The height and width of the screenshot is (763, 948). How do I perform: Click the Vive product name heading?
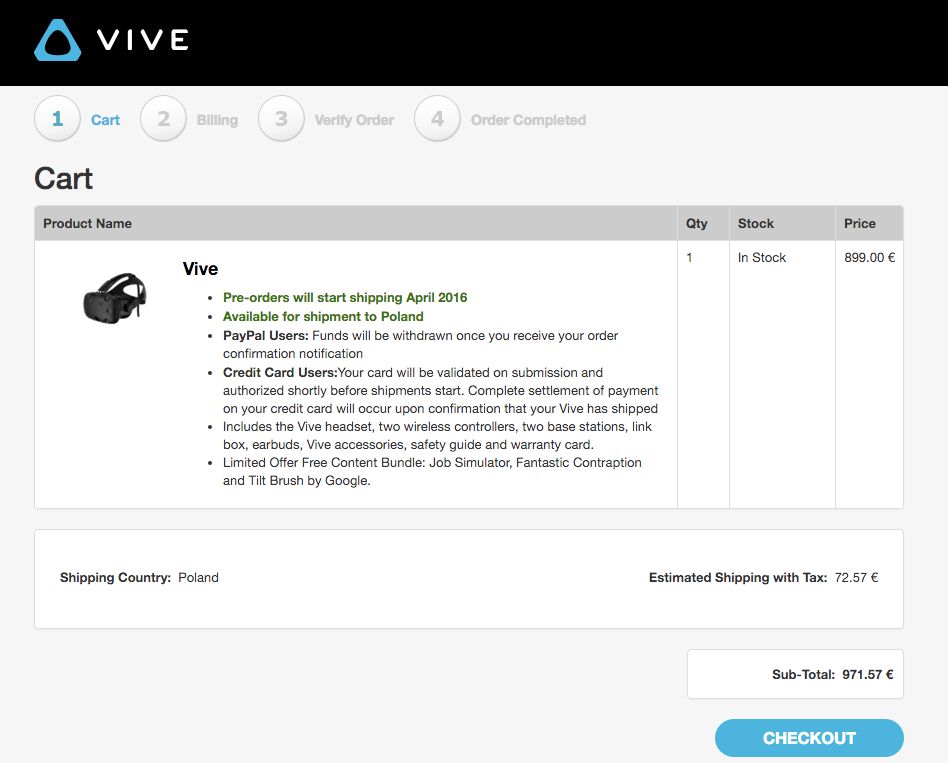[x=200, y=268]
